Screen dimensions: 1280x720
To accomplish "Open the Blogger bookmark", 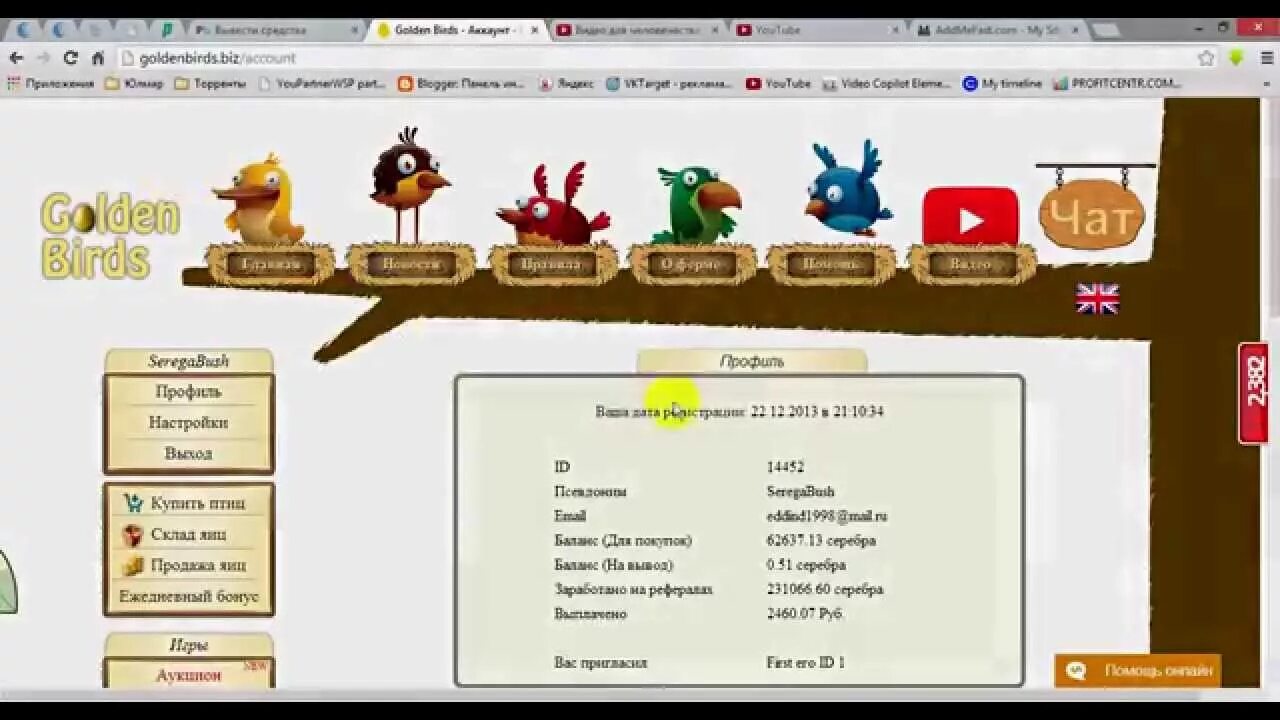I will [x=461, y=84].
